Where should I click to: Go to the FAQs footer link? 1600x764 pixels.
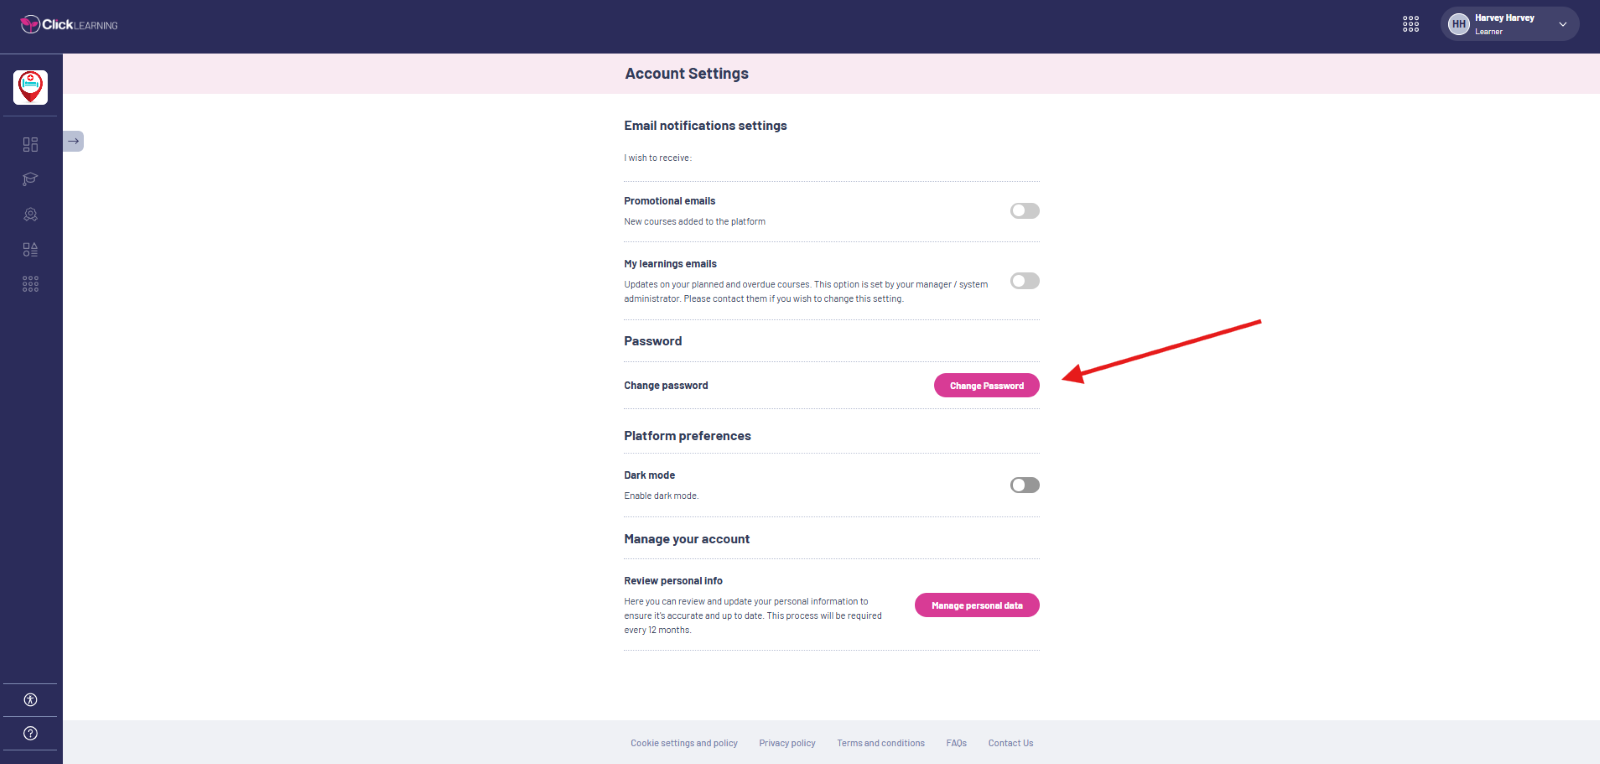click(x=956, y=743)
